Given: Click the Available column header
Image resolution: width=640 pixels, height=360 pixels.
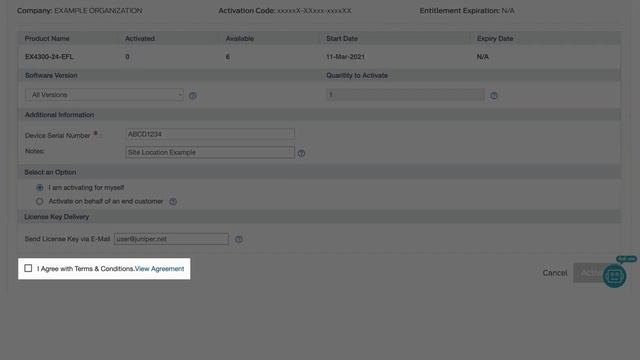Looking at the screenshot, I should click(x=240, y=38).
